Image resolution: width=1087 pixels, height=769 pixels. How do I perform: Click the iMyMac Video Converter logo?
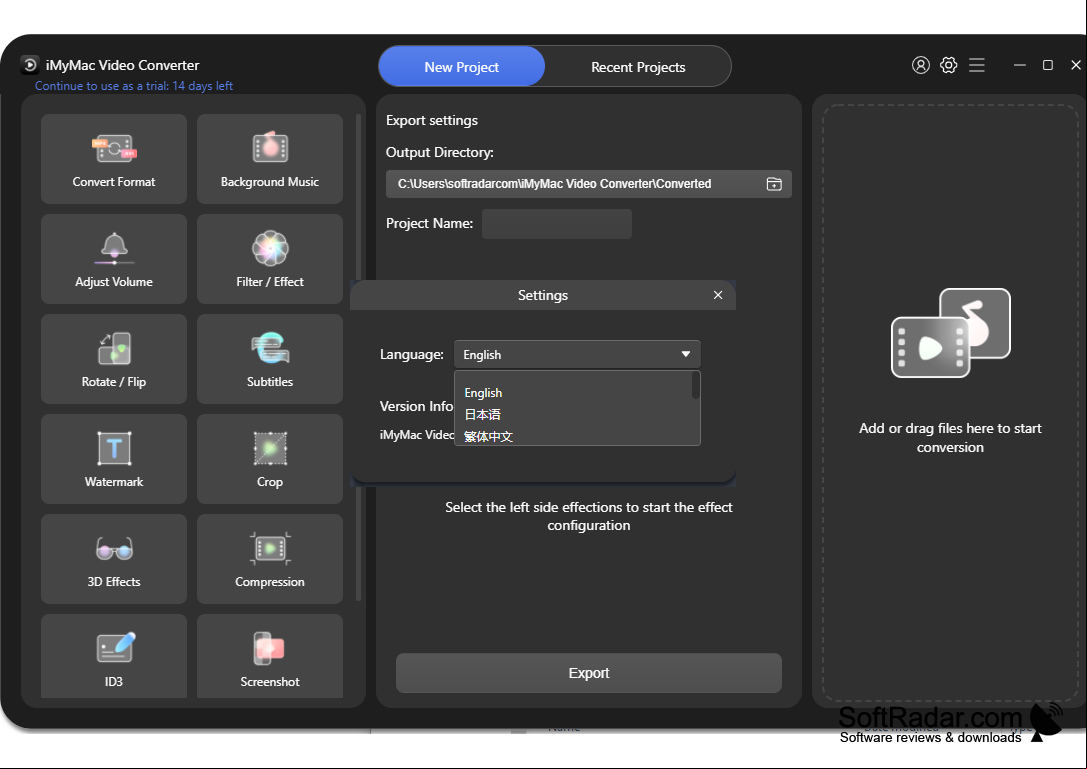(29, 65)
